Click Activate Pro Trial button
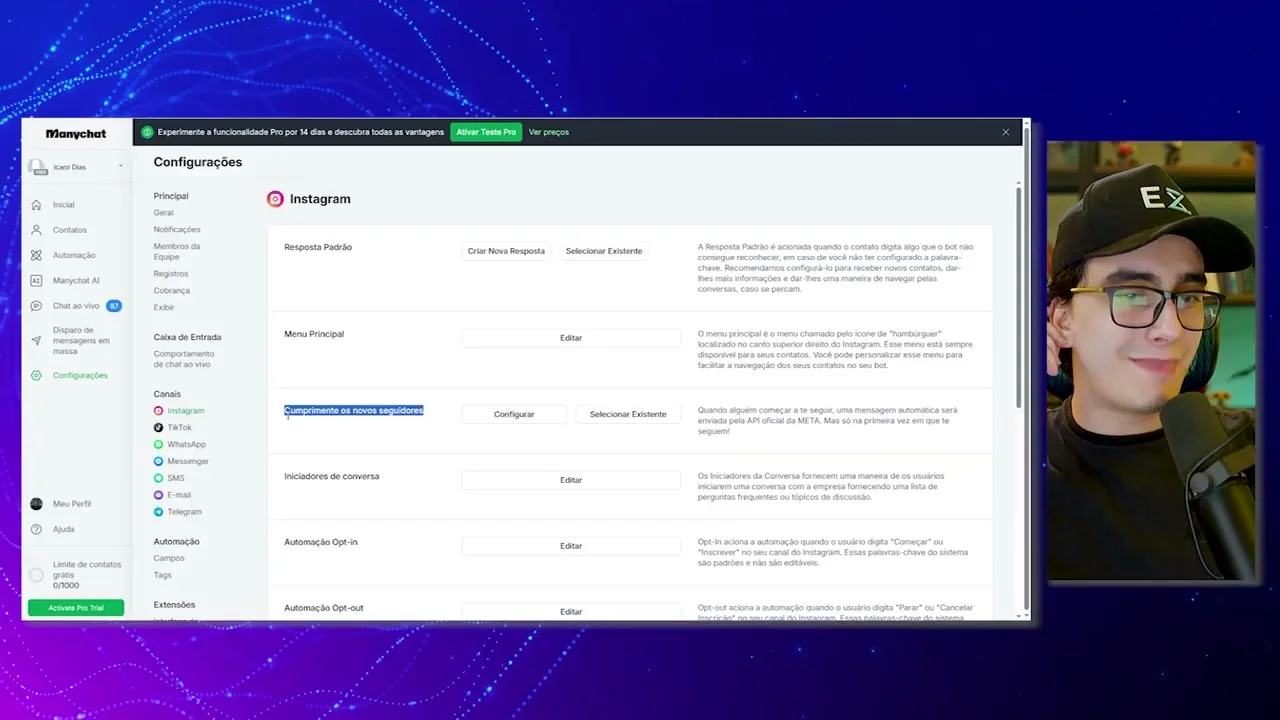Viewport: 1280px width, 720px height. tap(76, 608)
